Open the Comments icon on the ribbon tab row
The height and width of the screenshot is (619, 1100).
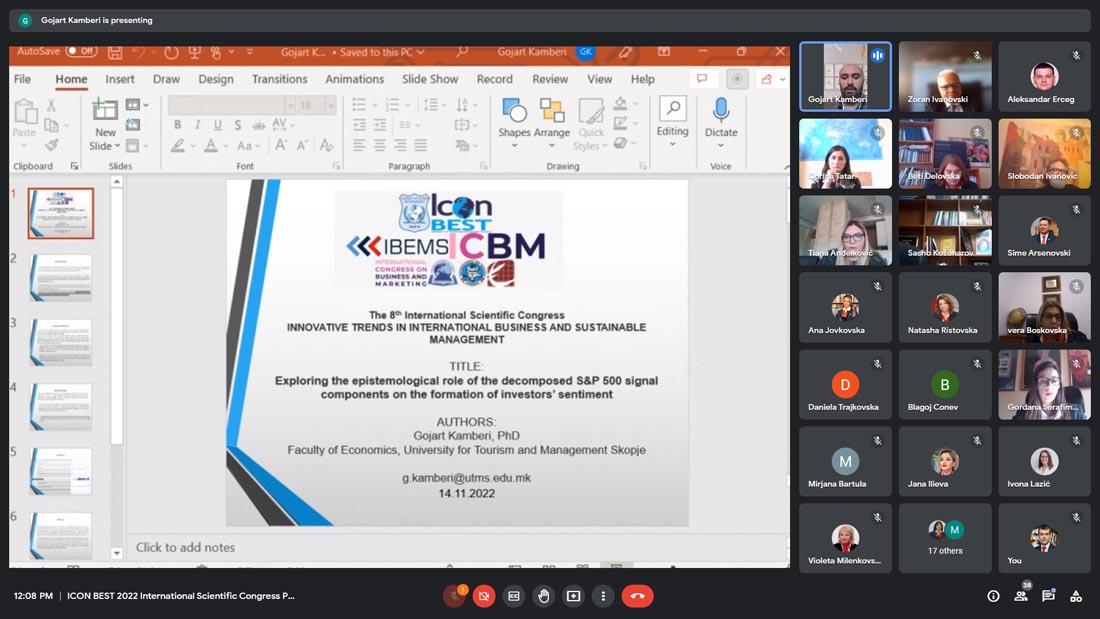coord(702,79)
